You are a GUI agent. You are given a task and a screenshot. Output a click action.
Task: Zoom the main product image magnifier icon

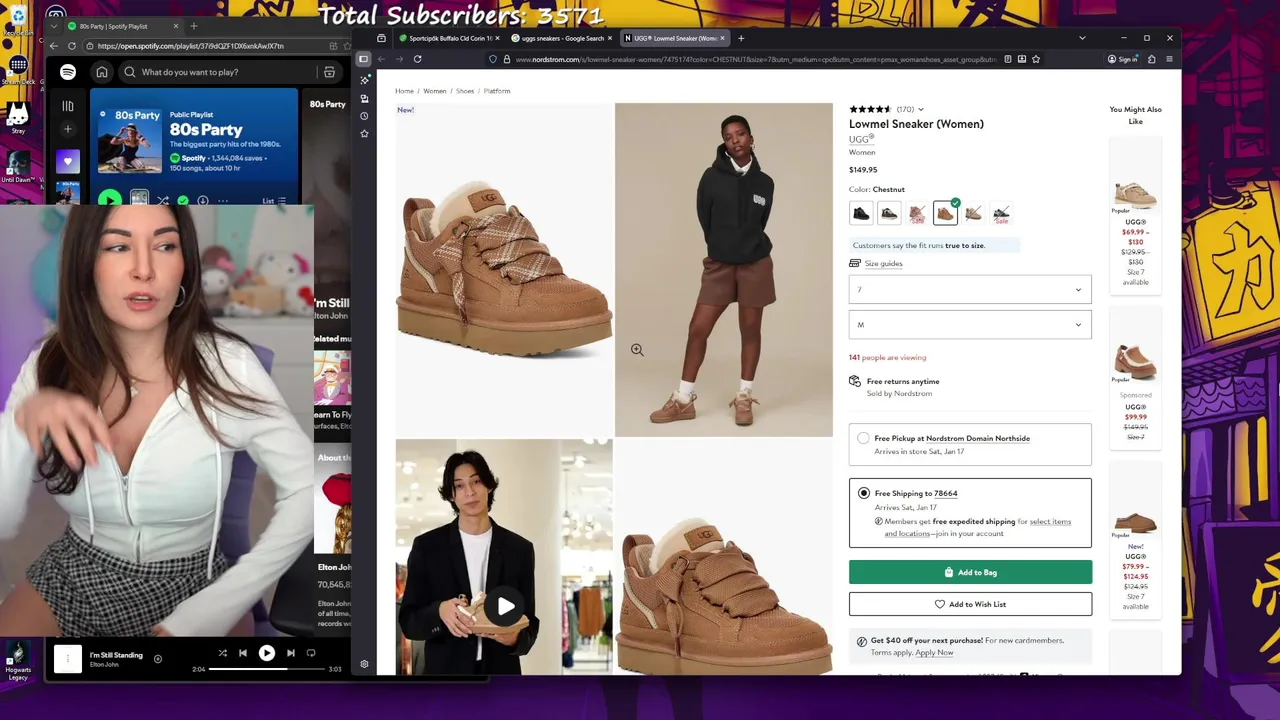point(637,350)
